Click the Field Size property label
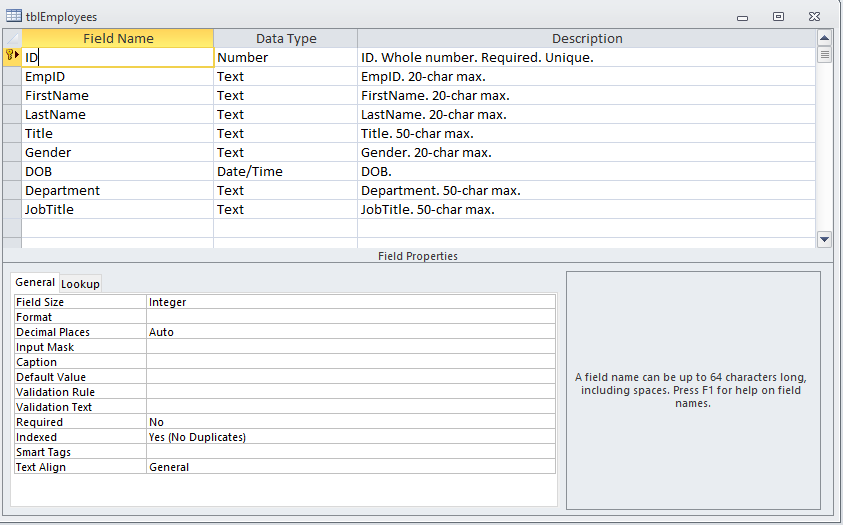Screen dimensions: 843x525 point(80,302)
